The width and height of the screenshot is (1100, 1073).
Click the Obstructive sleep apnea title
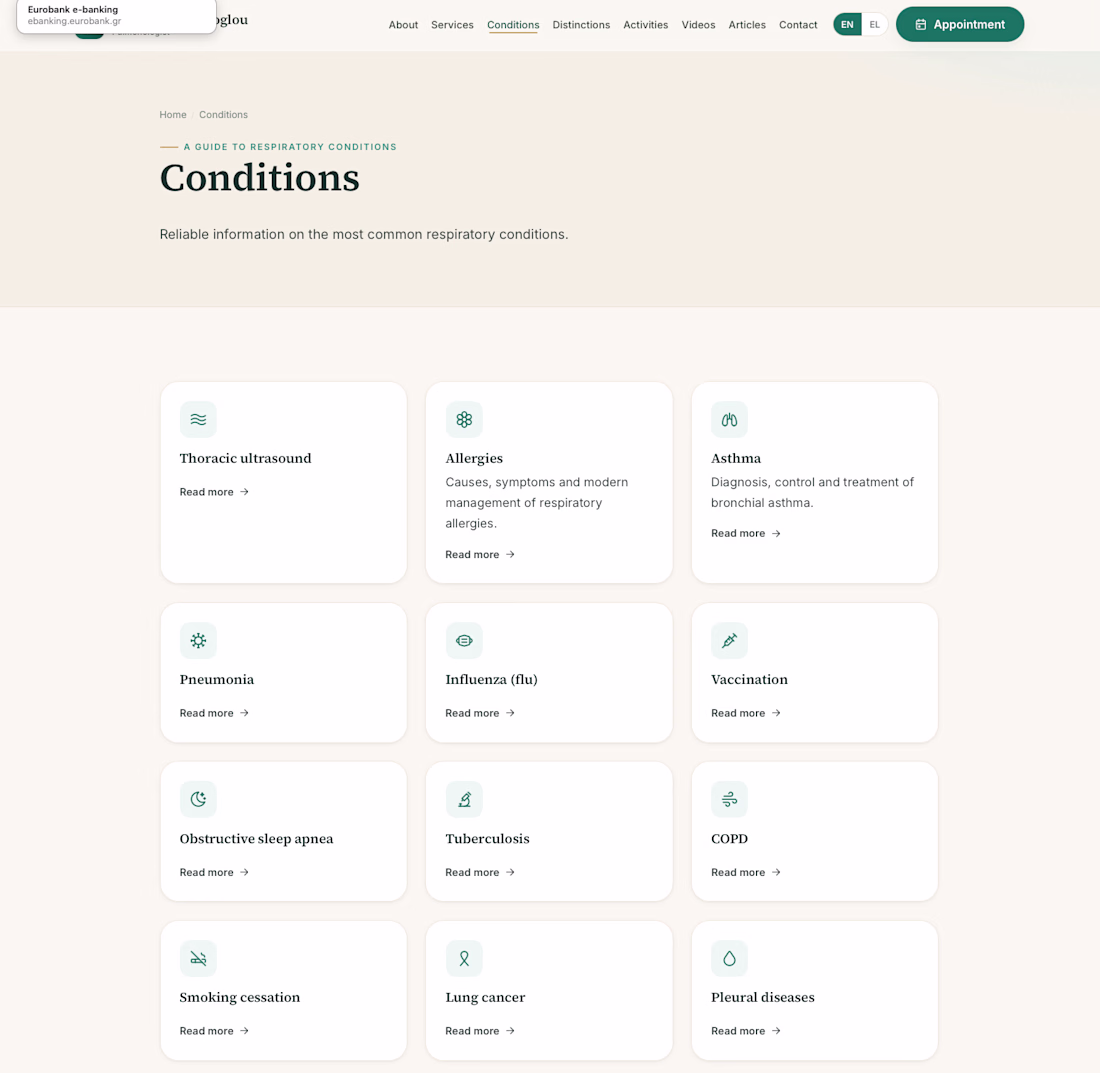(257, 838)
